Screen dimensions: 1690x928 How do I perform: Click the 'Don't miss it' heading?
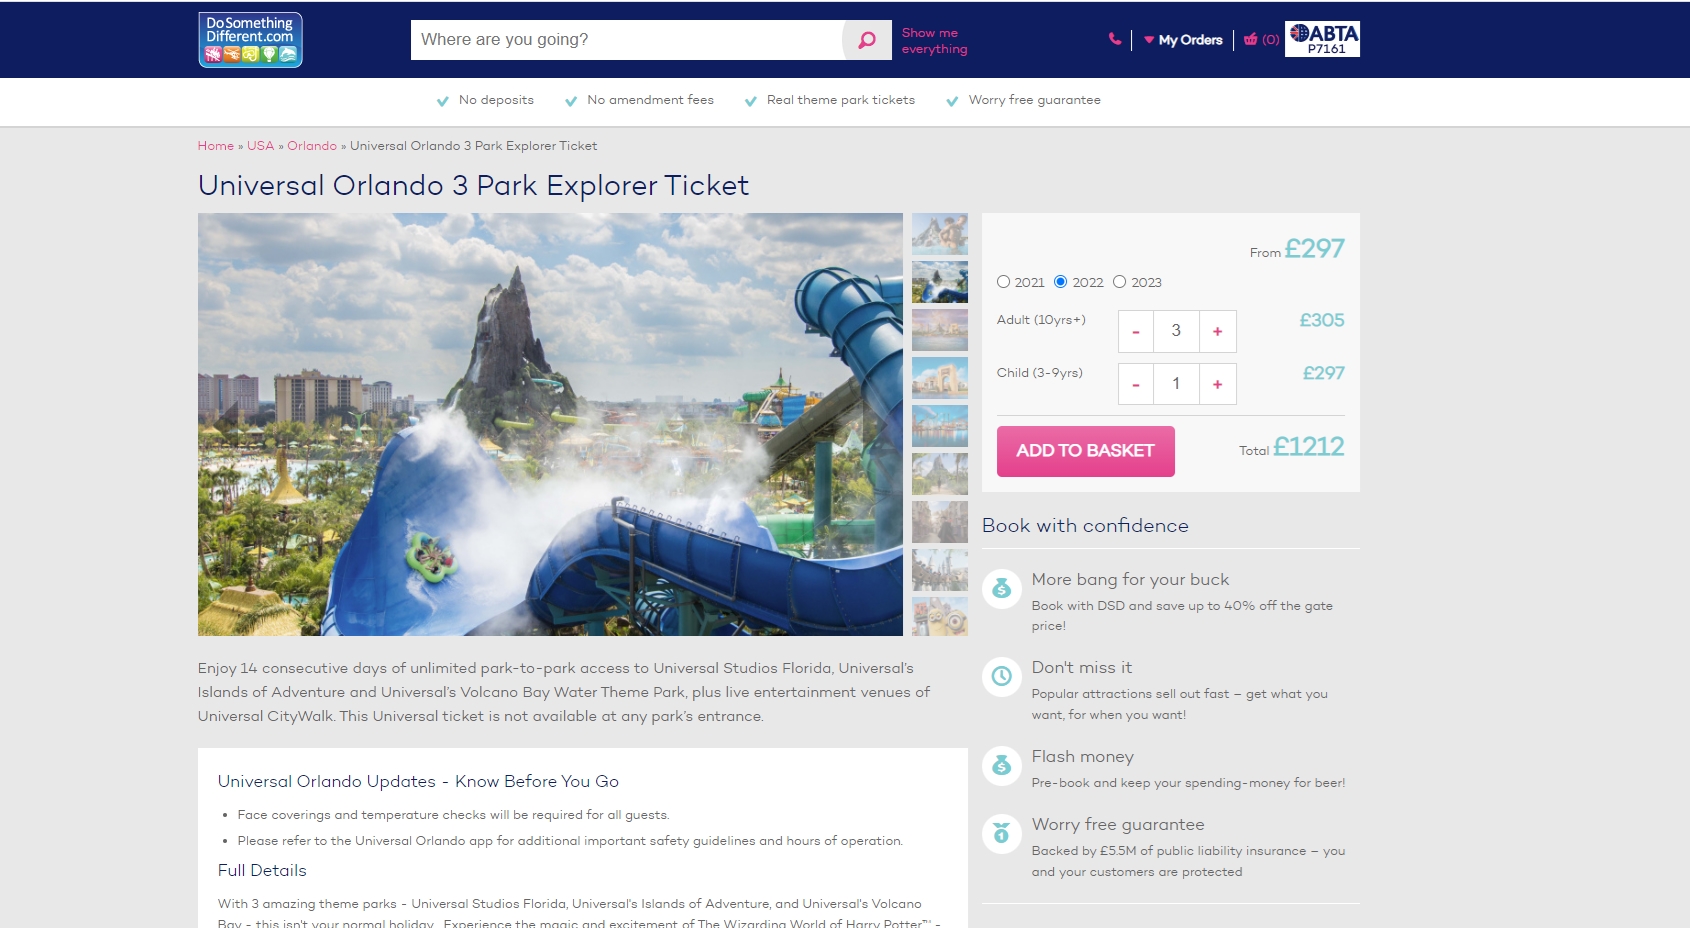(1082, 668)
